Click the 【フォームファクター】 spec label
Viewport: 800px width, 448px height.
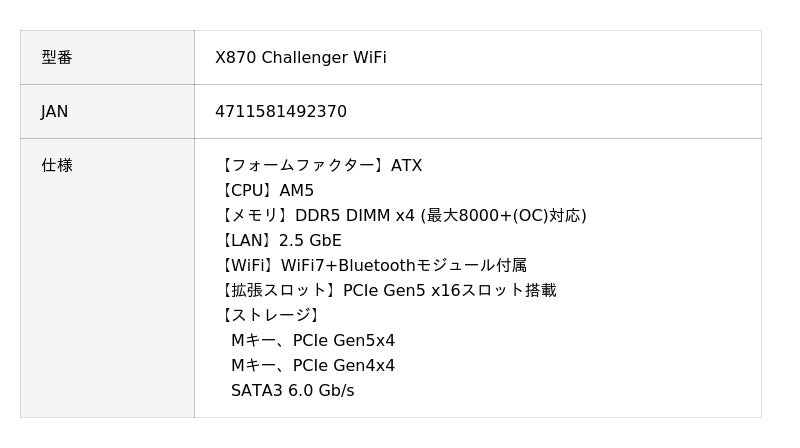(303, 166)
